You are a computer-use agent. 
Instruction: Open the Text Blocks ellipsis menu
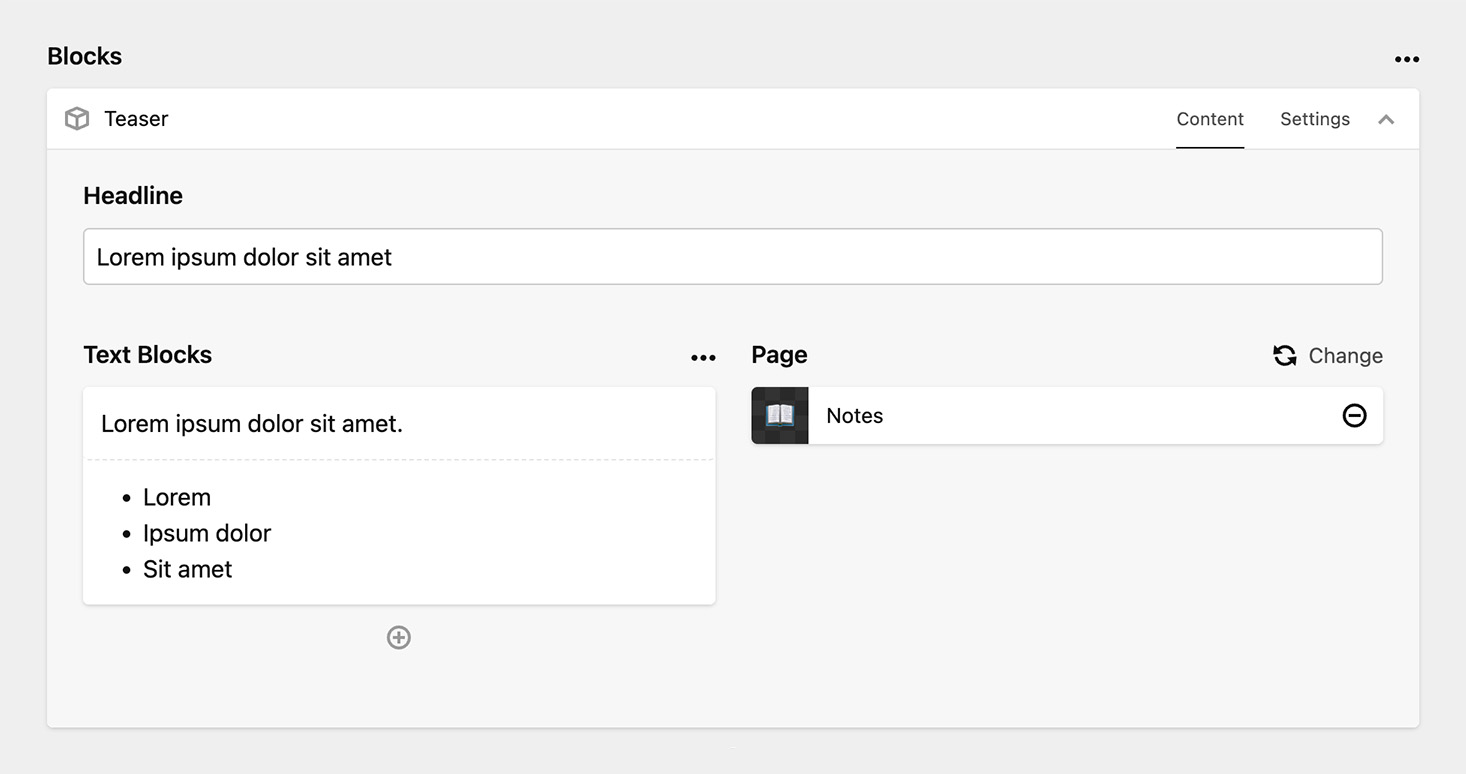(x=703, y=357)
